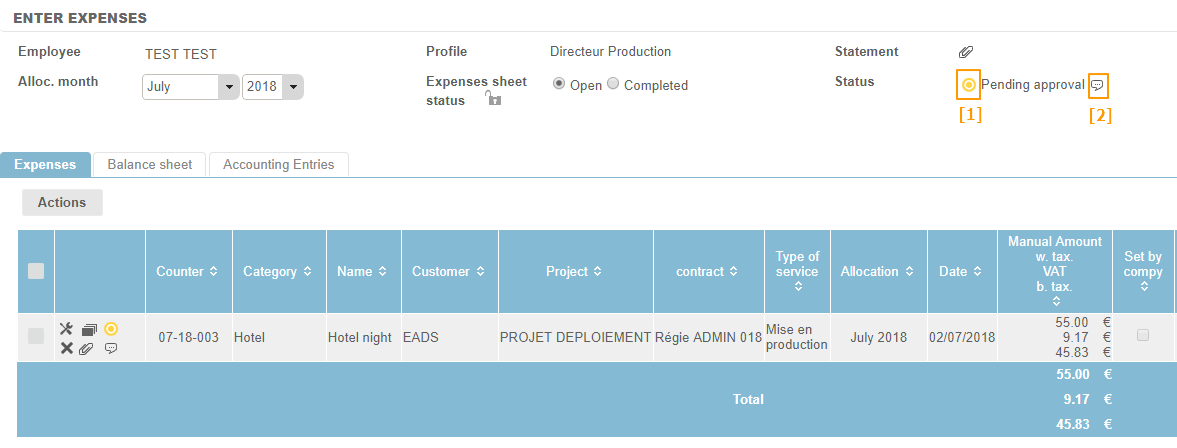The width and height of the screenshot is (1177, 448).
Task: Click the Actions button
Action: [62, 202]
